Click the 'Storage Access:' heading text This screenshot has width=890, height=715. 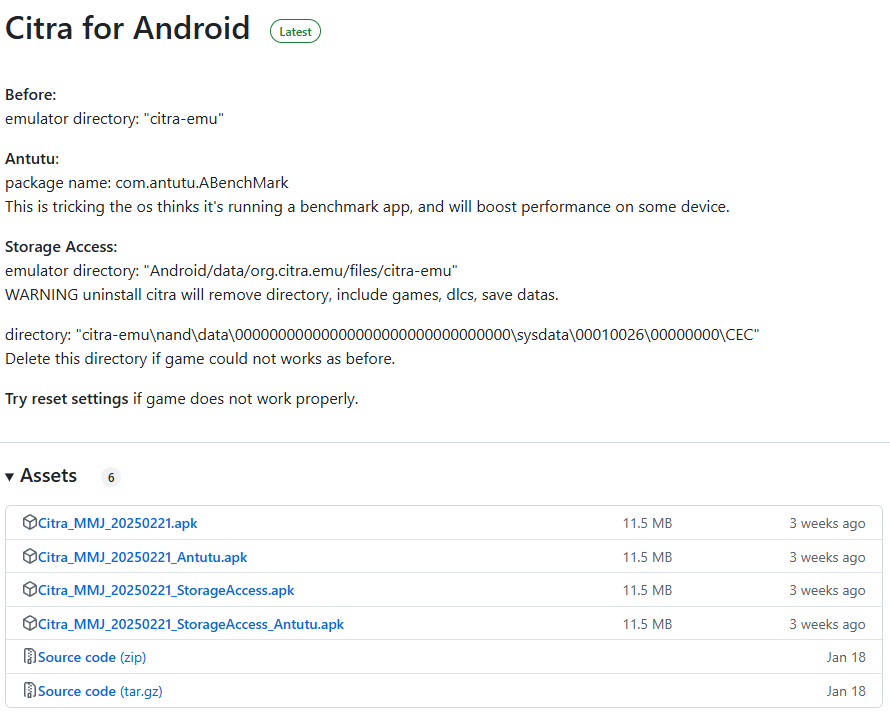(61, 247)
